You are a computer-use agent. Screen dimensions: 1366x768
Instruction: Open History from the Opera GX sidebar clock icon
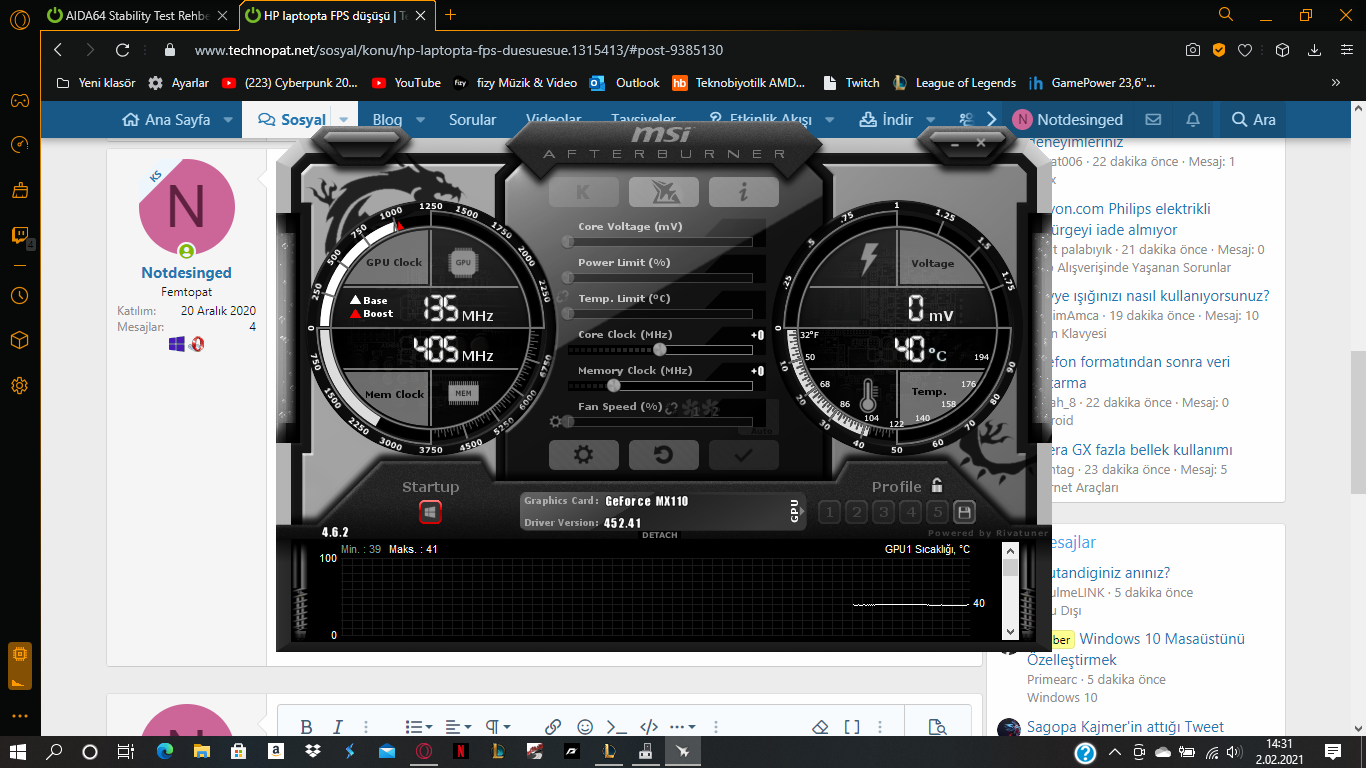(19, 296)
